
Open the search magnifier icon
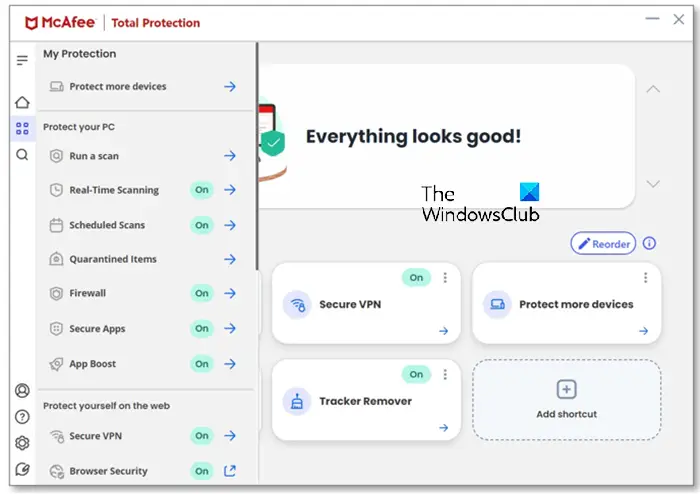22,155
